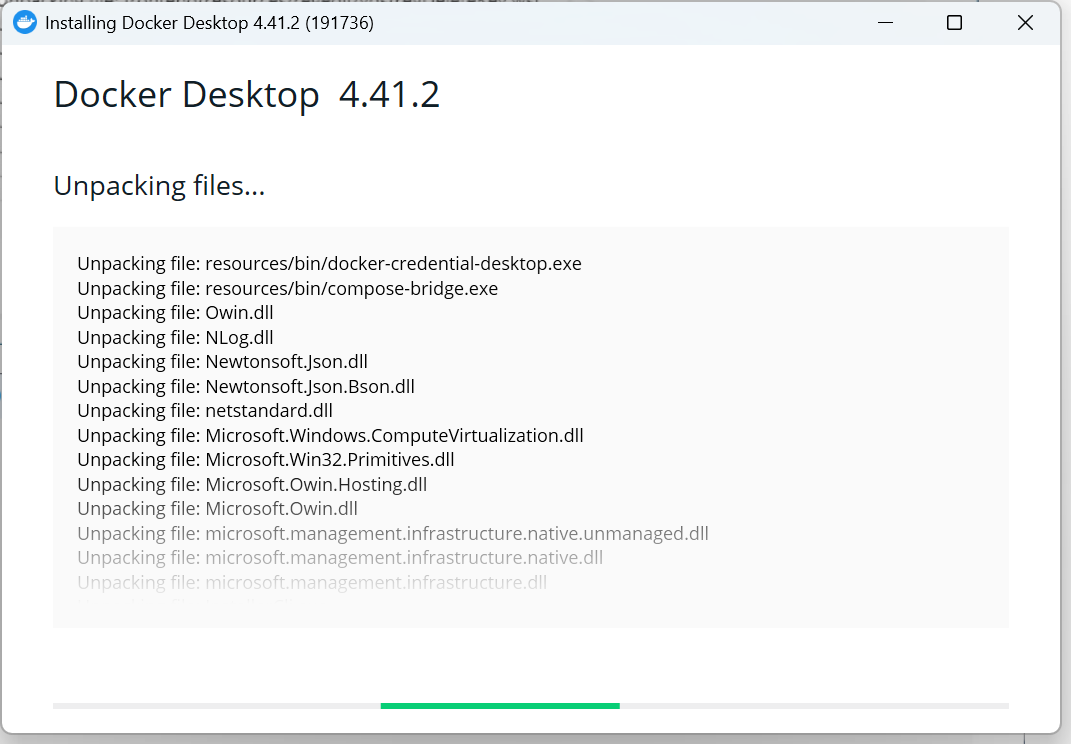This screenshot has width=1071, height=744.
Task: Click the compose-bridge.exe log line
Action: point(288,288)
